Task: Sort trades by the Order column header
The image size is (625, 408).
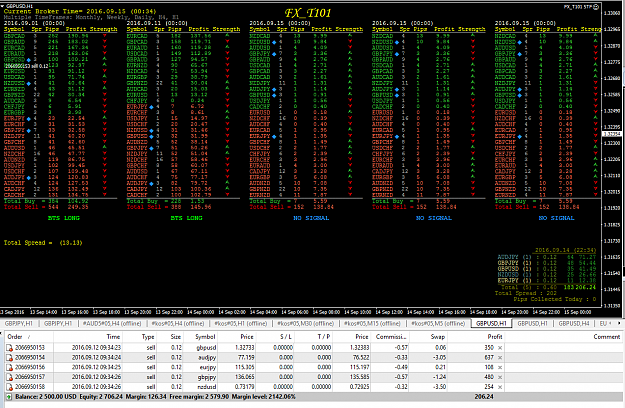Action: point(29,337)
